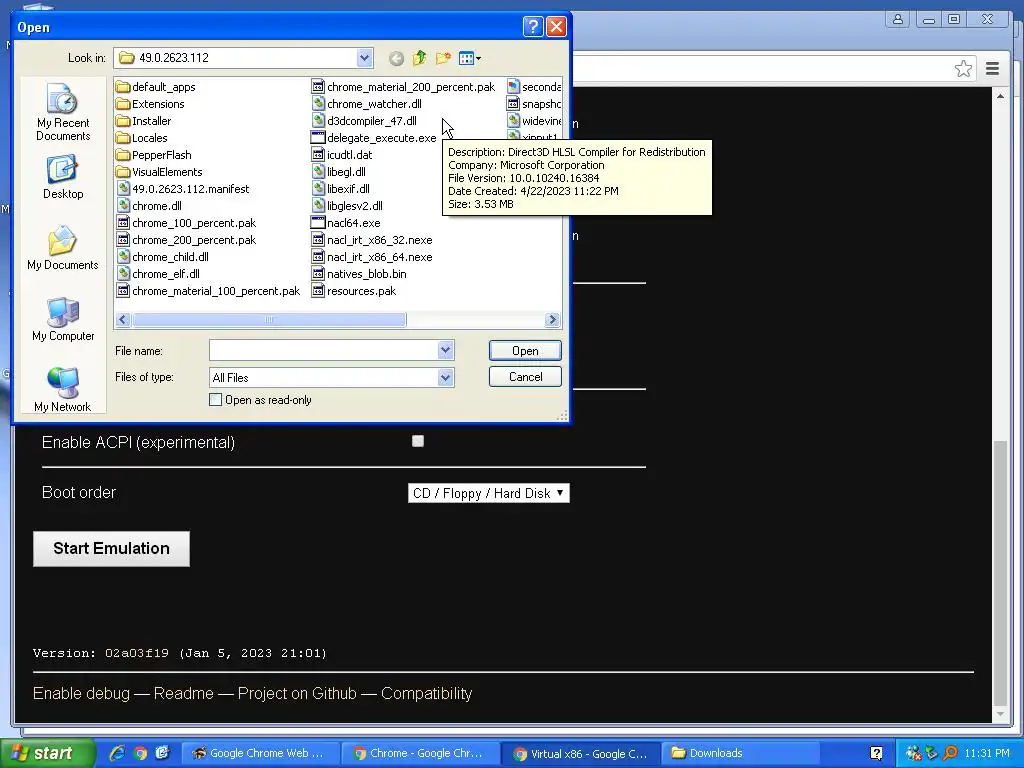
Task: Switch to Downloads taskbar item
Action: pos(741,754)
